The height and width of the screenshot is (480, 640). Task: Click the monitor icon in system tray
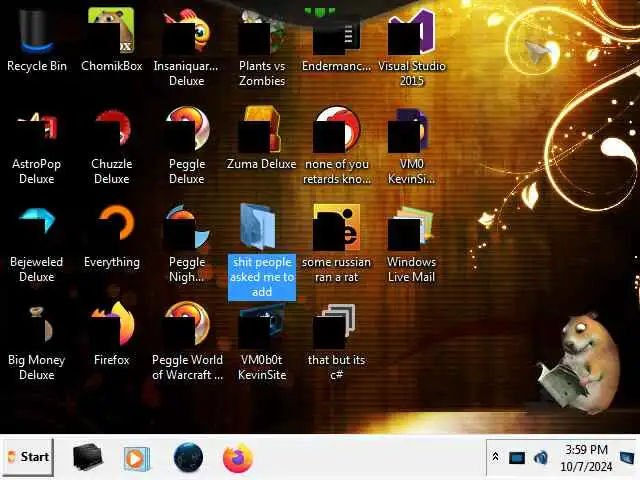[x=517, y=458]
